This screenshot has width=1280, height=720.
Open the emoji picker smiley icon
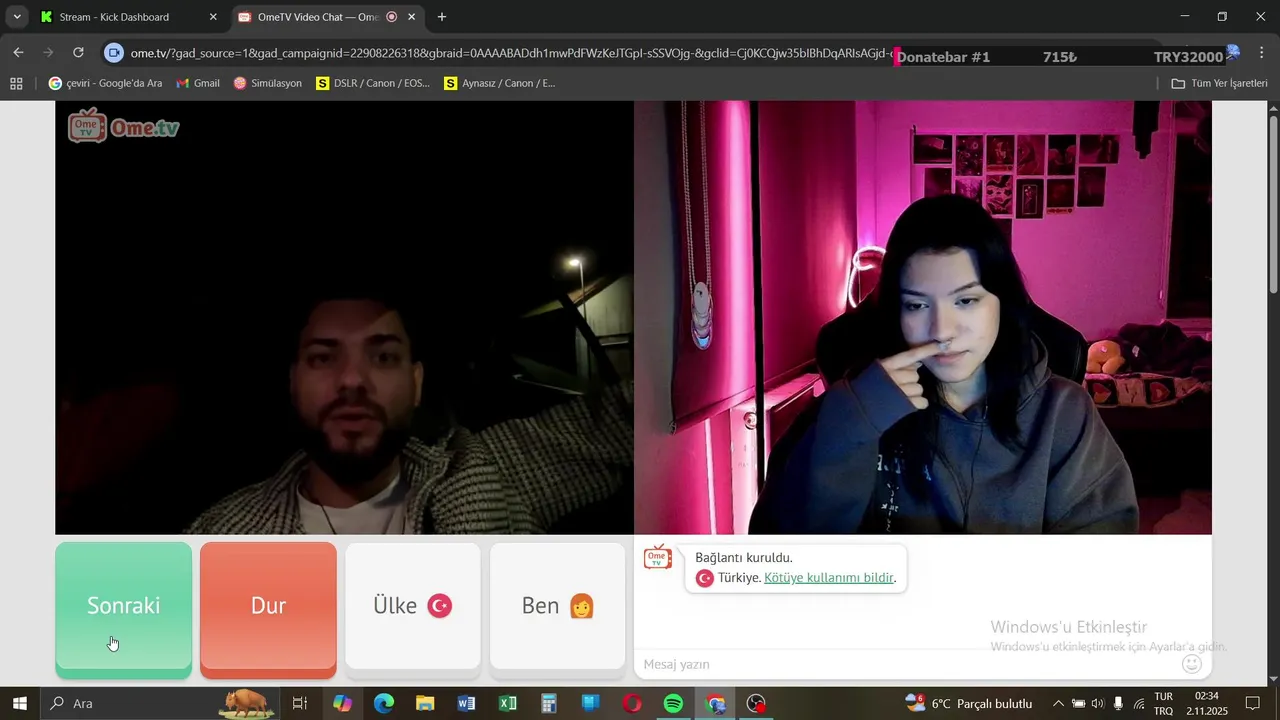(x=1192, y=664)
